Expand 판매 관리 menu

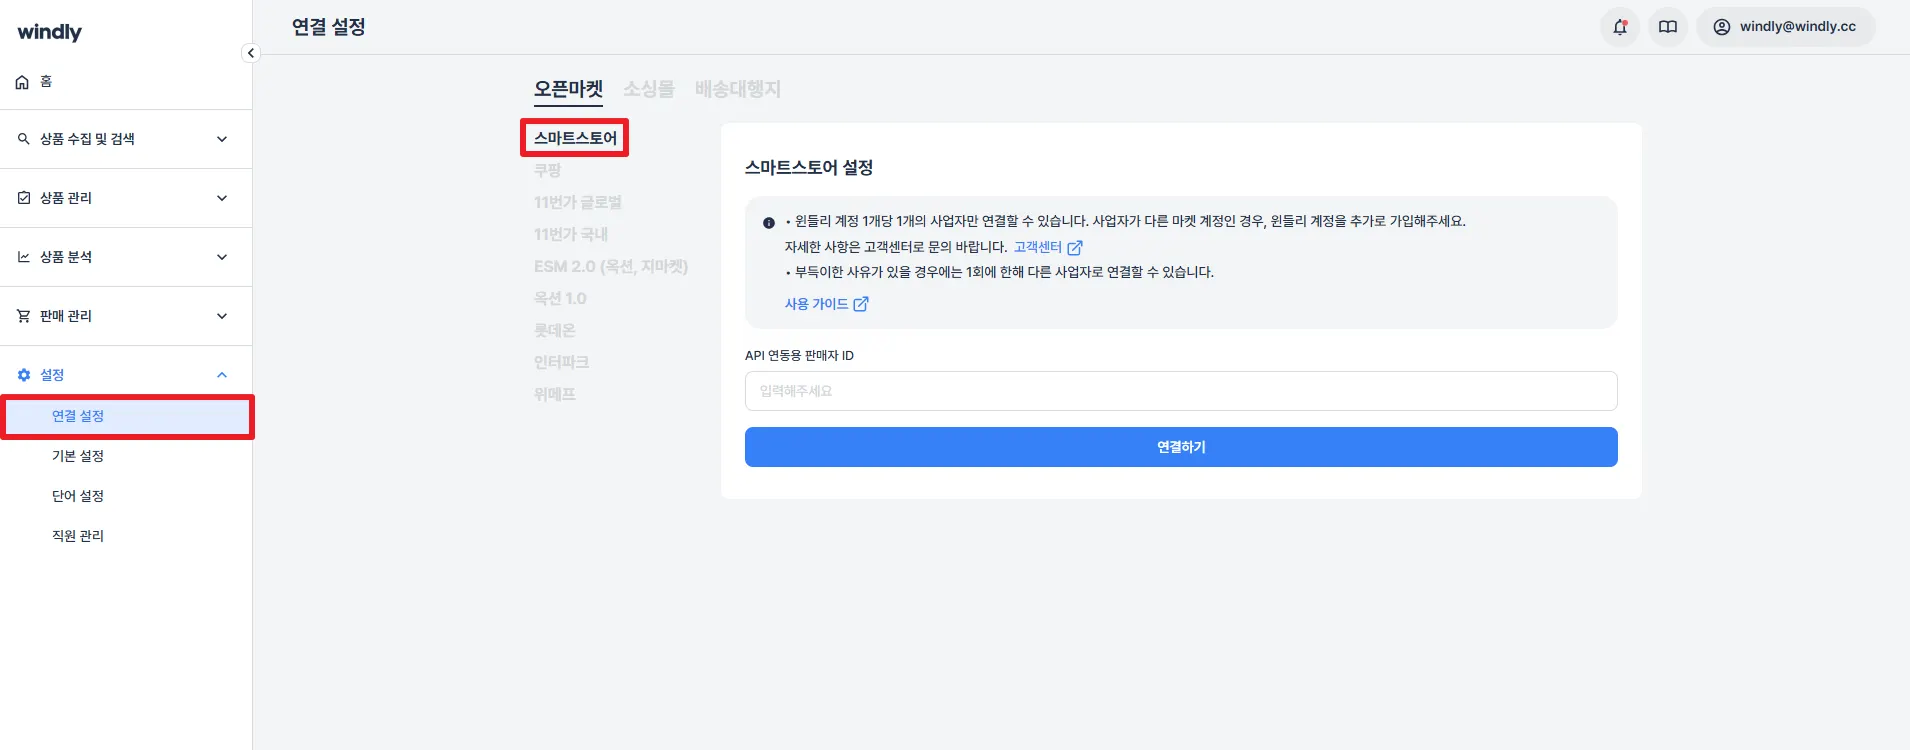click(x=126, y=316)
